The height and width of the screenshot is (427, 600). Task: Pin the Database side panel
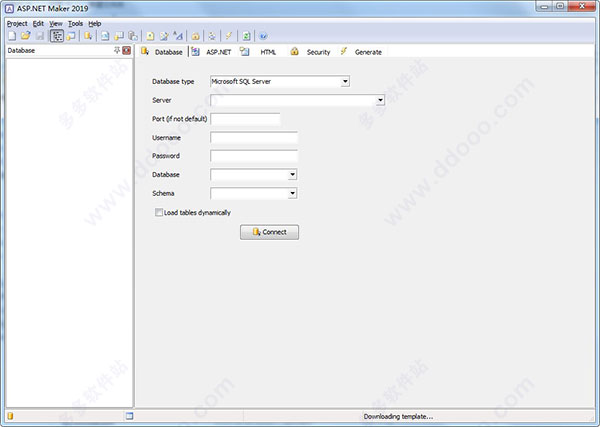click(117, 50)
